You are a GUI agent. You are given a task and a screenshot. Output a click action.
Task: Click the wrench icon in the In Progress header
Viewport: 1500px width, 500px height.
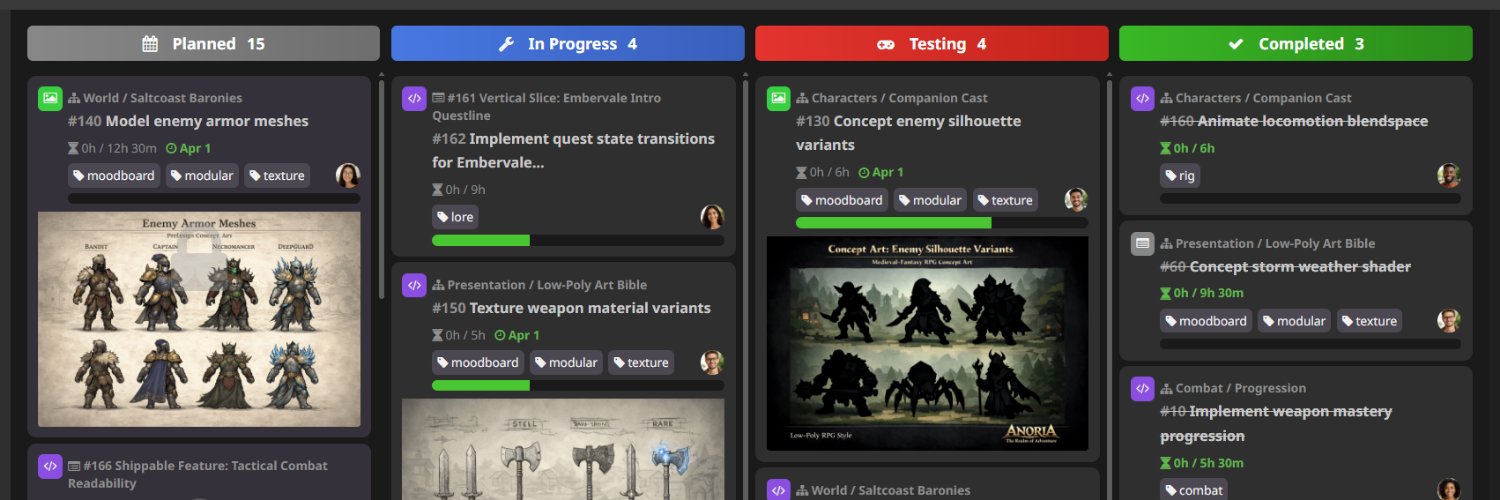click(506, 44)
